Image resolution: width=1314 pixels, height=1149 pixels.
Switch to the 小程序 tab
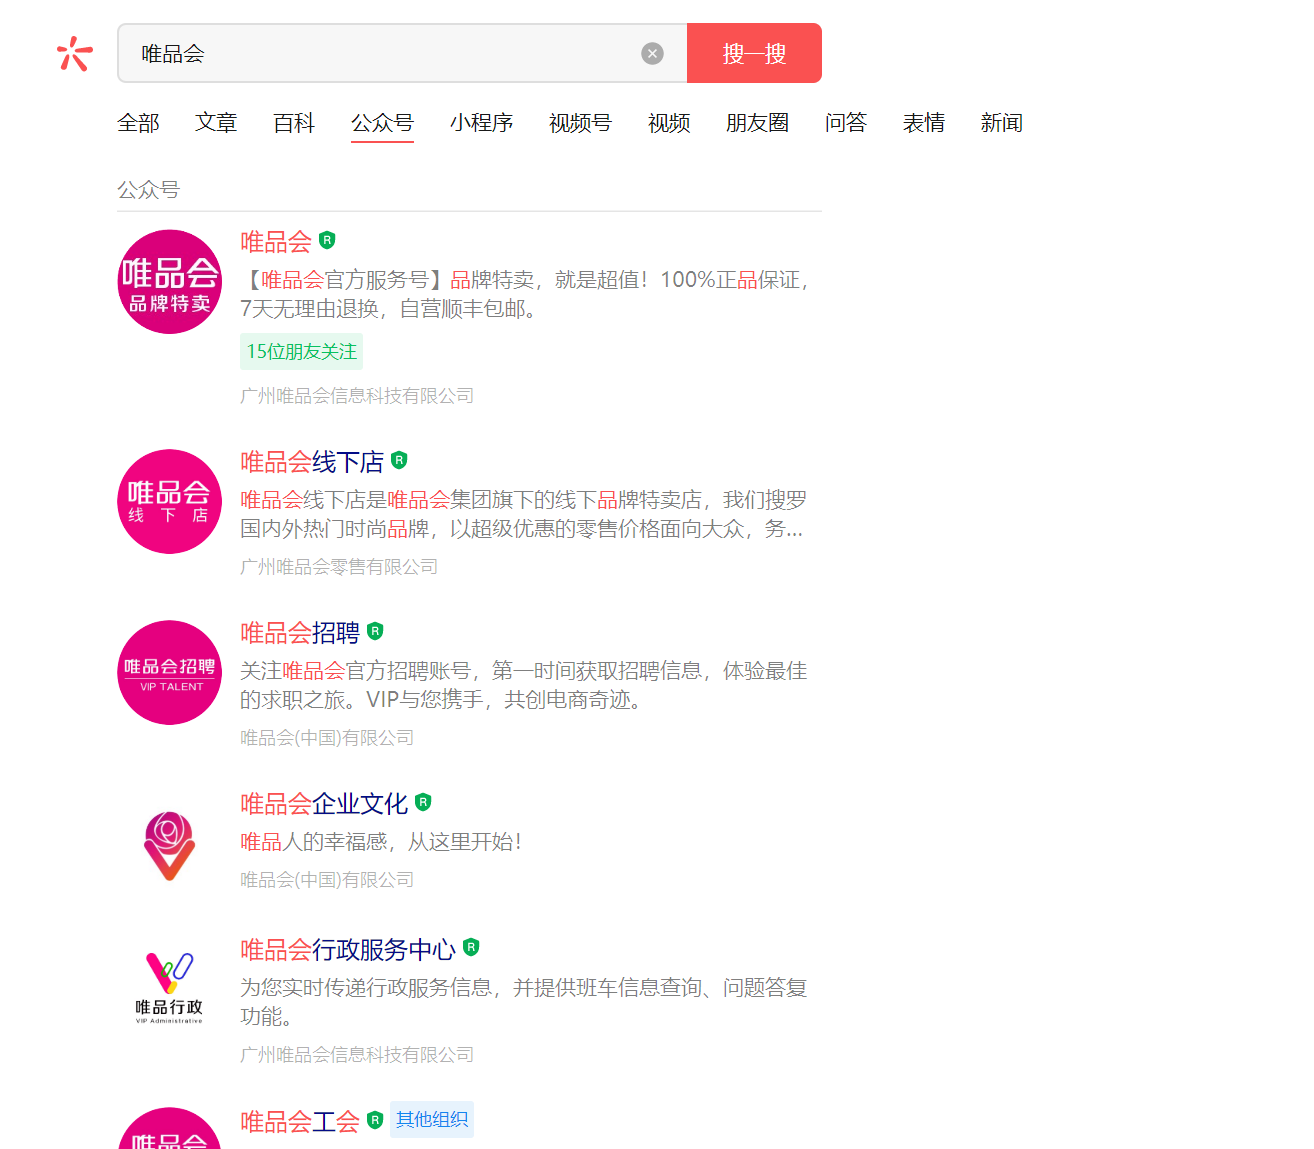(481, 123)
